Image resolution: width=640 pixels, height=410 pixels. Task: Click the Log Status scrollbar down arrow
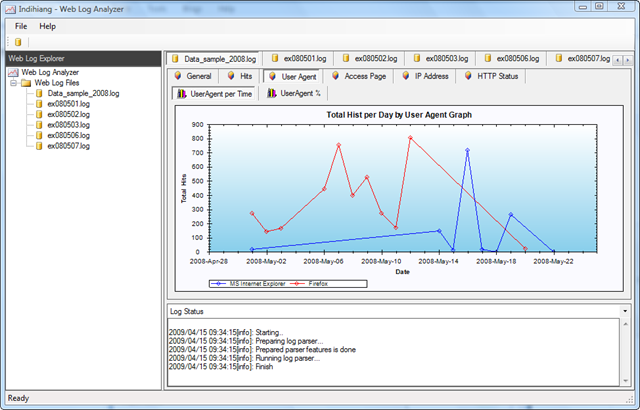625,381
